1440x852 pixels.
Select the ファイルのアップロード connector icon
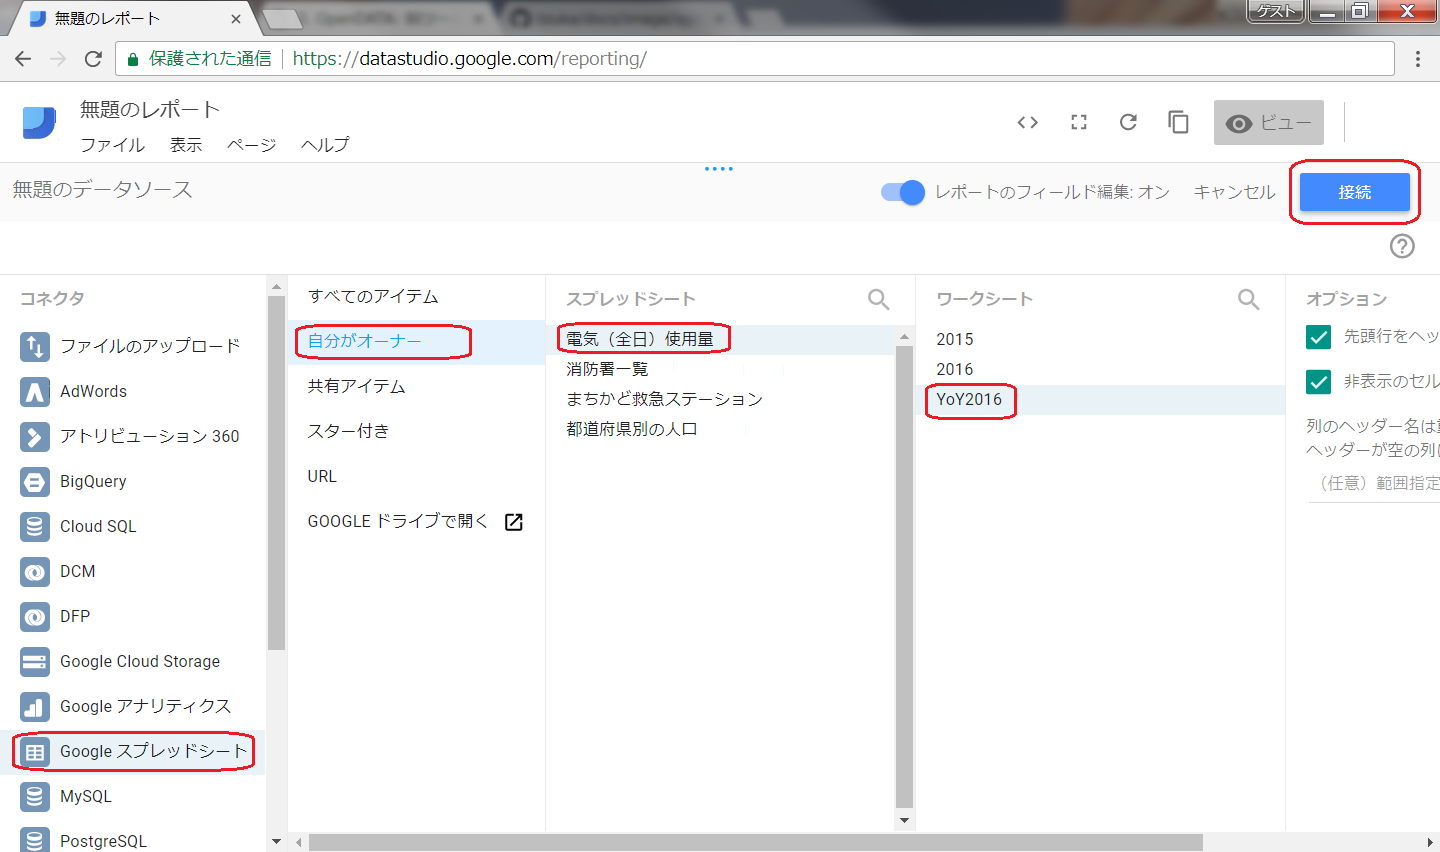click(35, 346)
